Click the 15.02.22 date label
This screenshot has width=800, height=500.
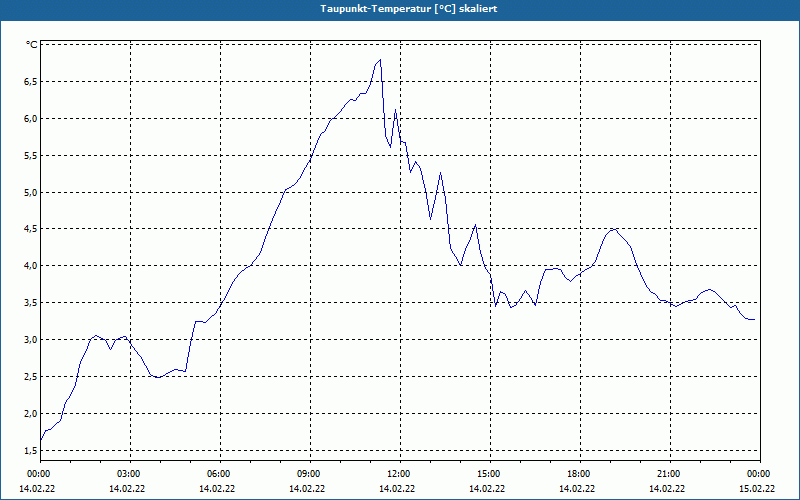[757, 489]
